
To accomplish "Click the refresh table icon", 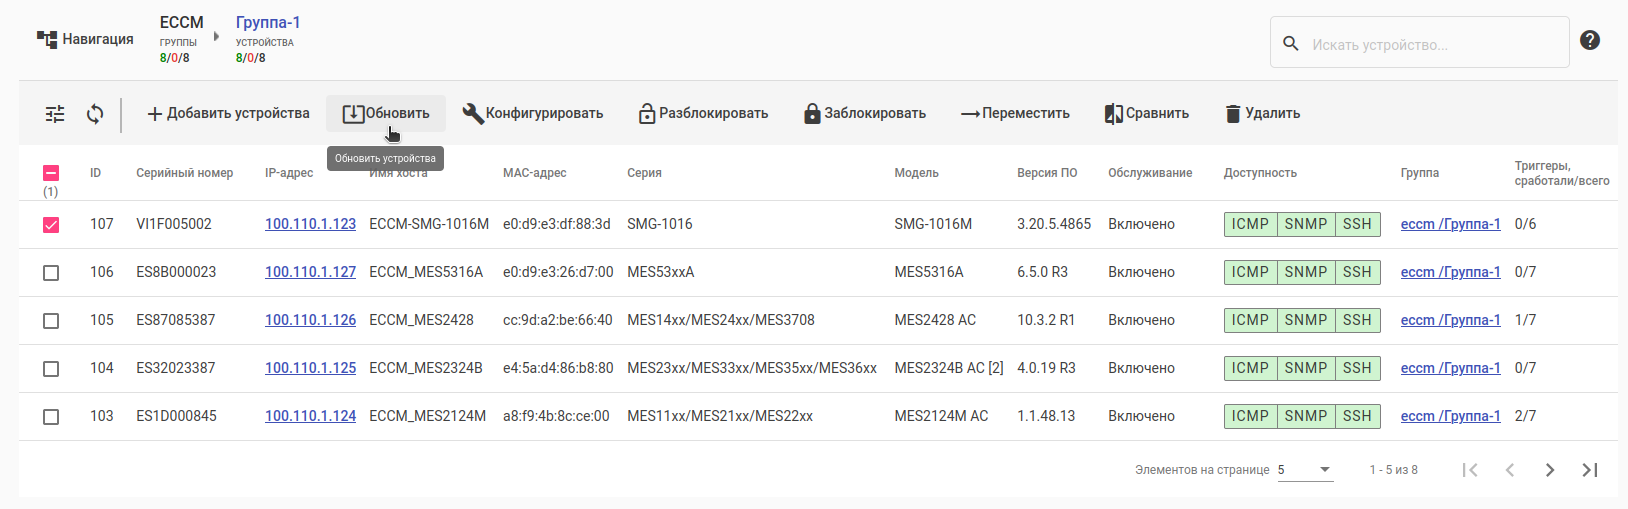I will pyautogui.click(x=95, y=114).
